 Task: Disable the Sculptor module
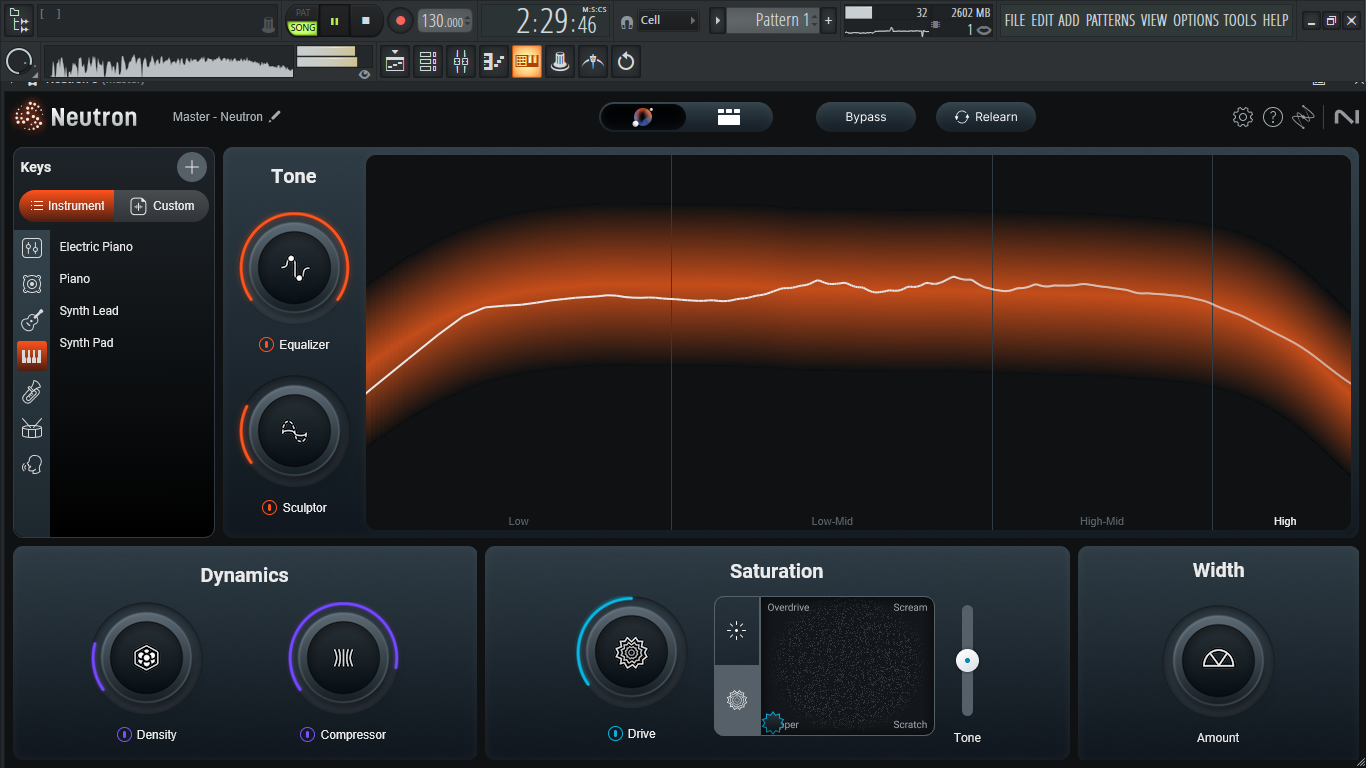pyautogui.click(x=269, y=508)
